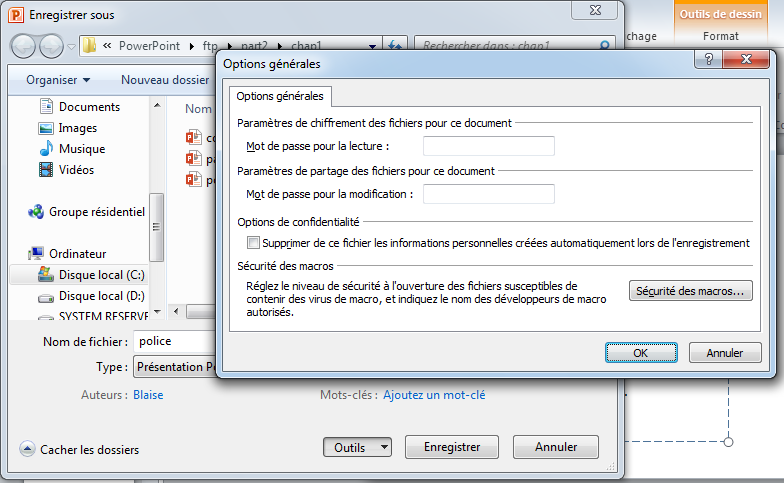Image resolution: width=784 pixels, height=483 pixels.
Task: Select Ordinateur in the navigation pane
Action: [x=68, y=254]
